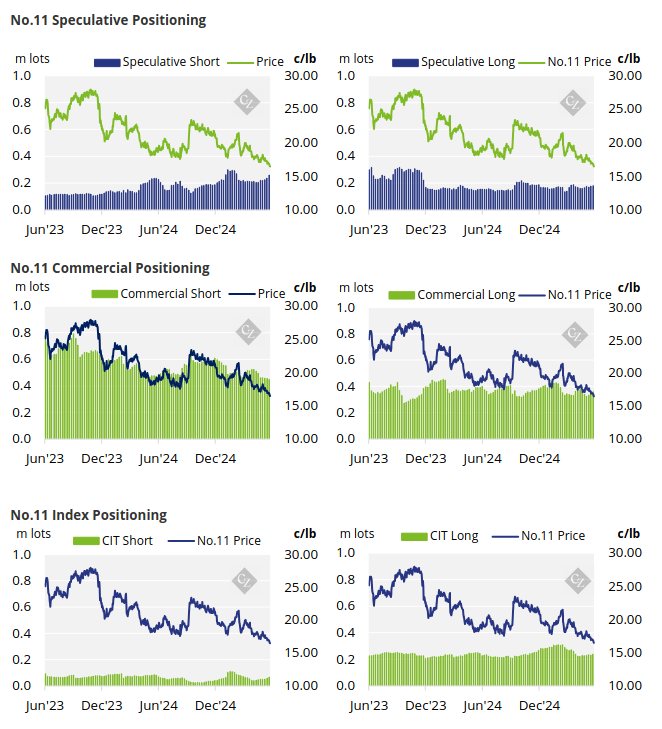The width and height of the screenshot is (662, 729).
Task: Click No.11 Price legend in CIT Short chart
Action: click(x=229, y=541)
